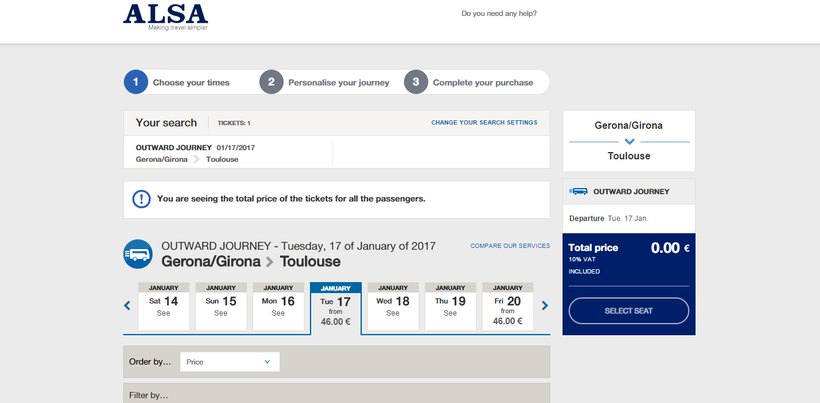The height and width of the screenshot is (403, 820).
Task: Open Change Your Search Settings link
Action: 484,123
